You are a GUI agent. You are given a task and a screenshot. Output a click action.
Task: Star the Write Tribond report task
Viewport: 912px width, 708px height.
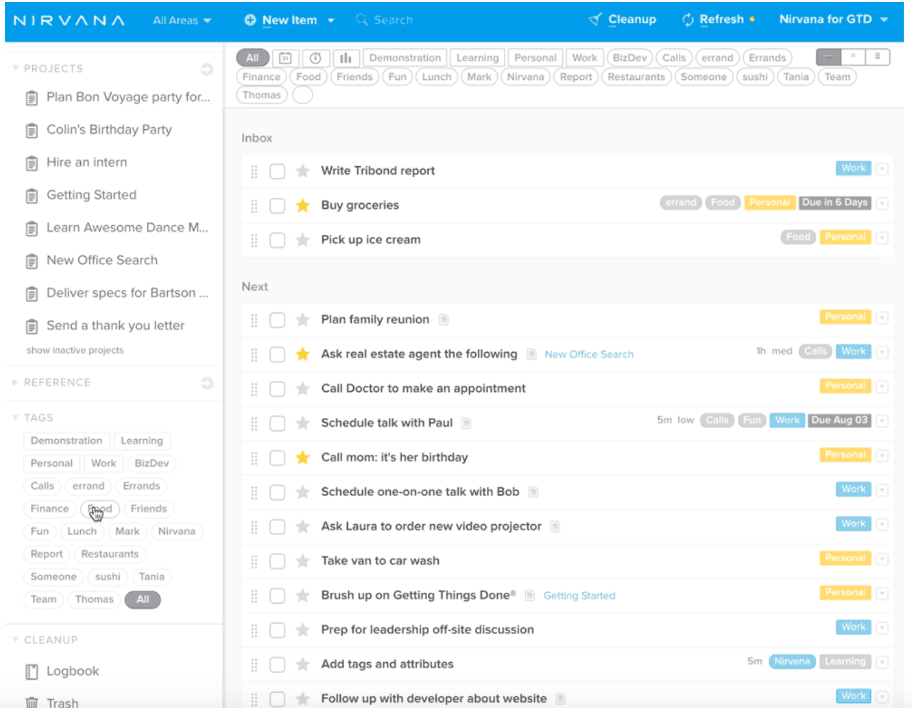click(303, 171)
